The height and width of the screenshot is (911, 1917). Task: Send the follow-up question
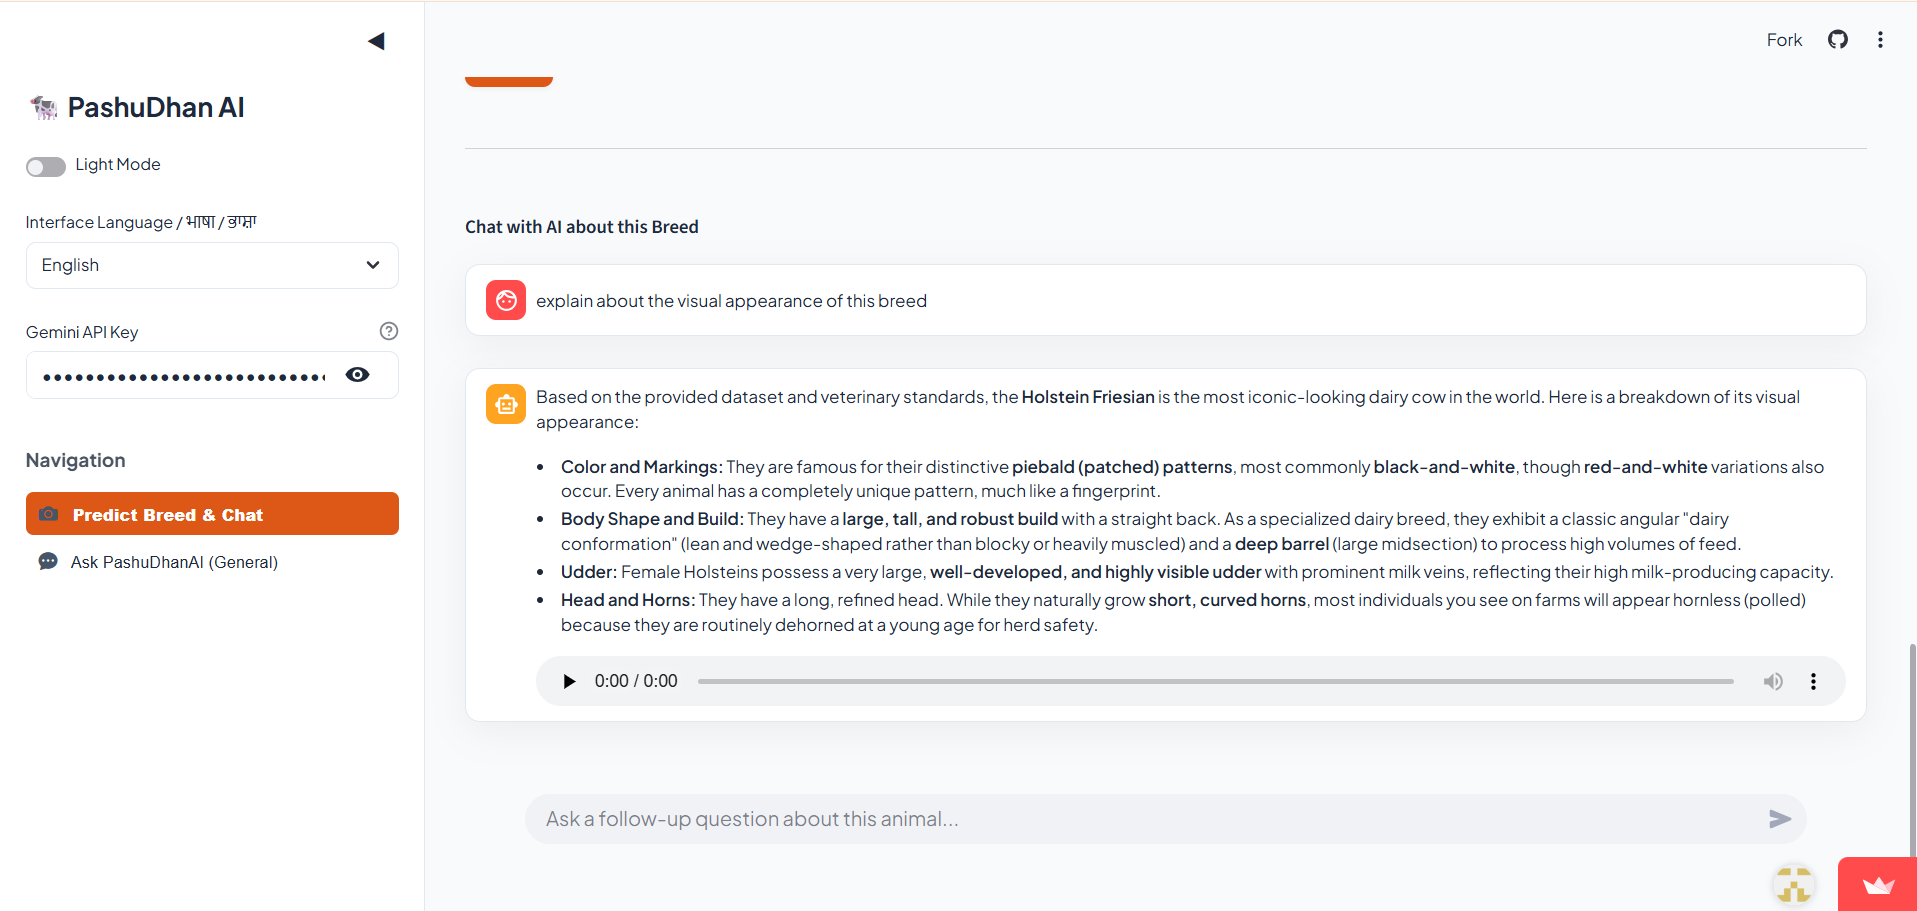point(1779,819)
